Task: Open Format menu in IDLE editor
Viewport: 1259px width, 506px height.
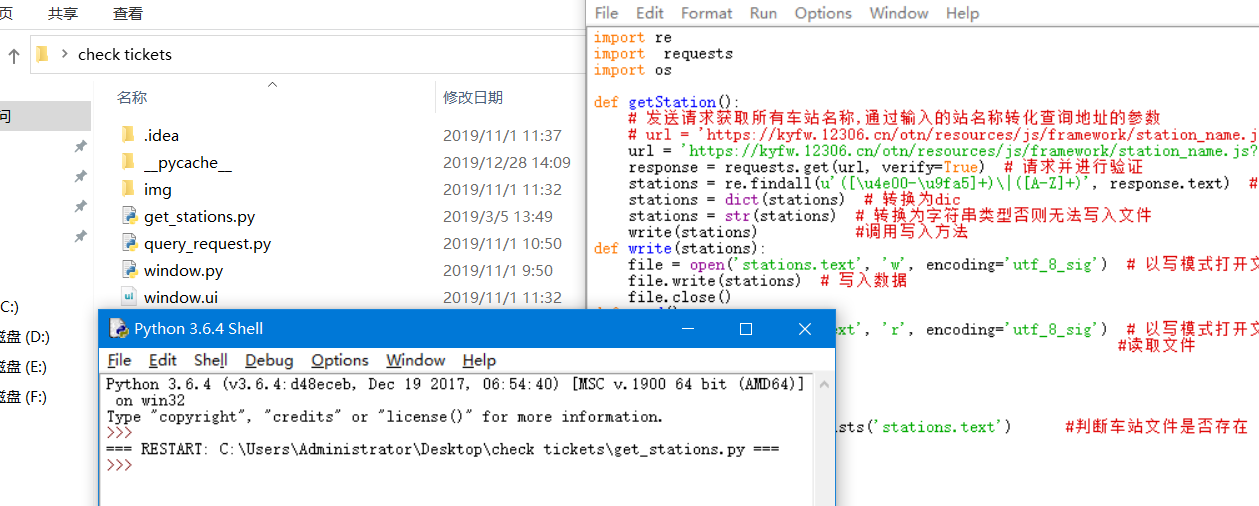Action: [707, 13]
